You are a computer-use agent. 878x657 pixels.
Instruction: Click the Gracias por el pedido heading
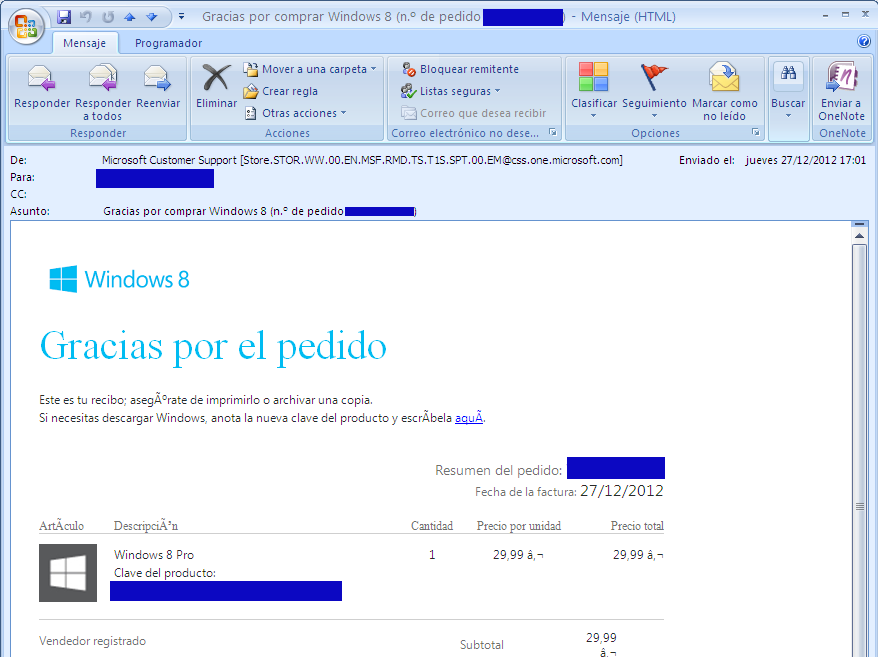(213, 347)
